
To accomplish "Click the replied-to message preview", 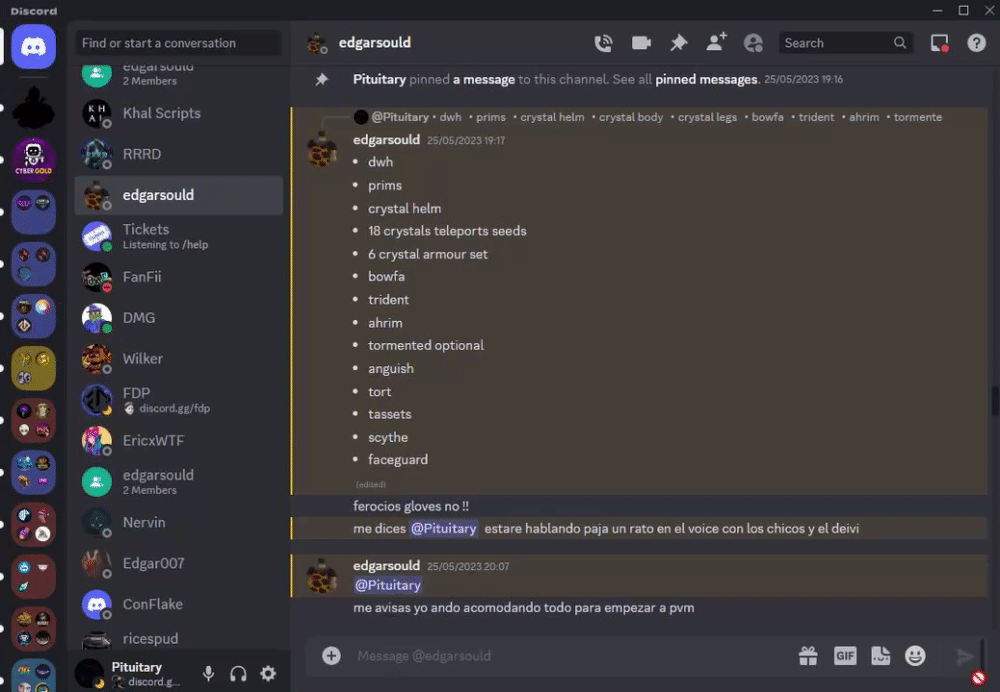I will (x=657, y=117).
